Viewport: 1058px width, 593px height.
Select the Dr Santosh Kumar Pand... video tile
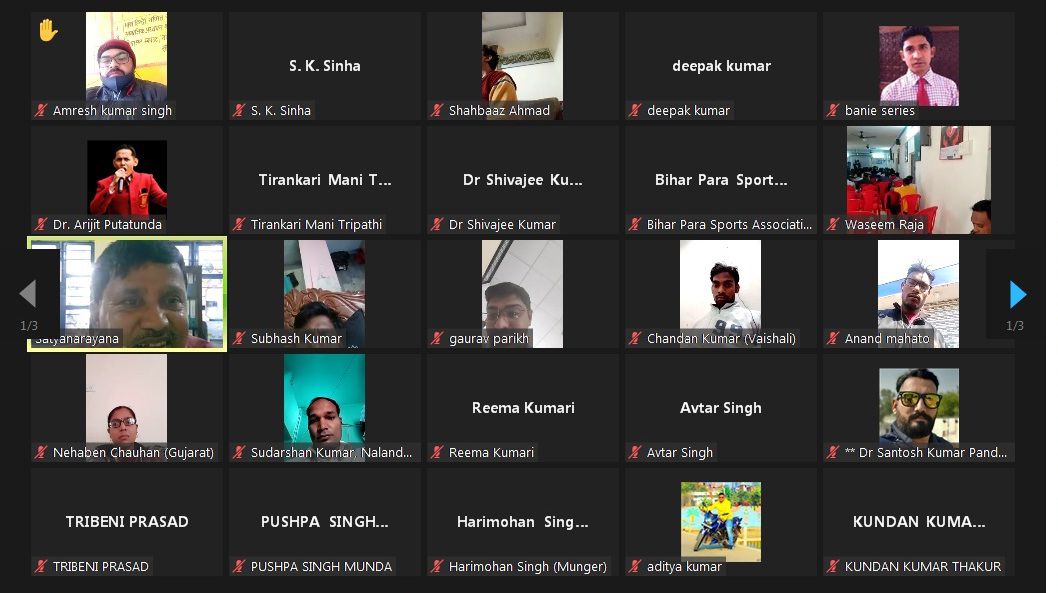918,408
